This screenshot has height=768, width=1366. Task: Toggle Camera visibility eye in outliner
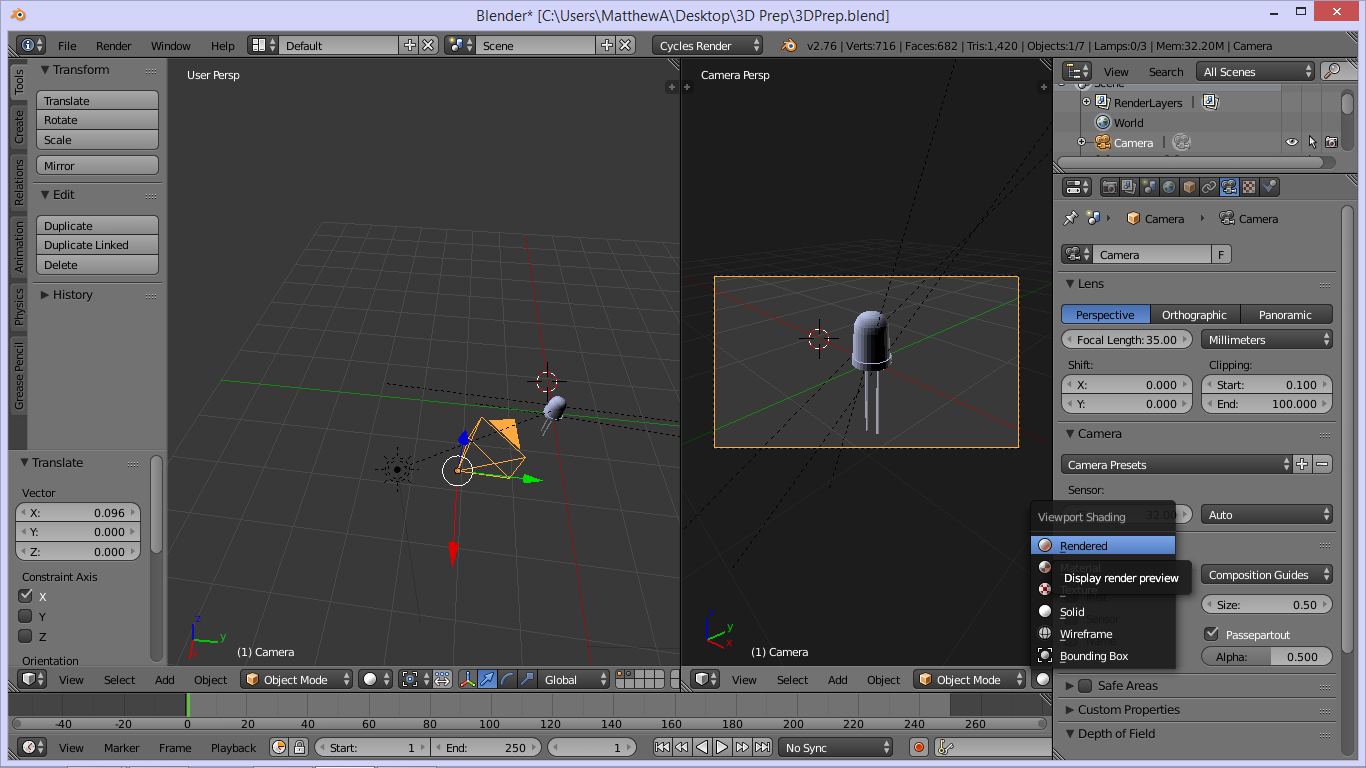tap(1292, 142)
